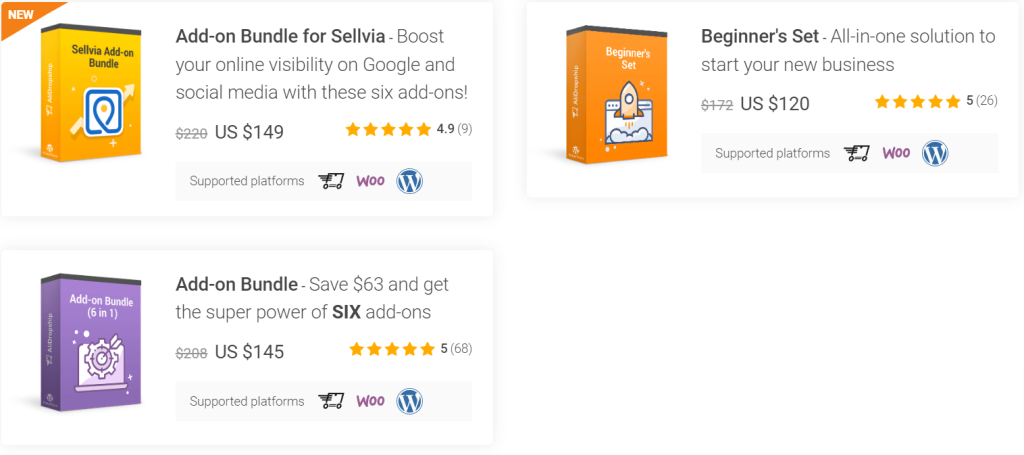This screenshot has width=1024, height=455.
Task: Click the 4.9 star rating on Sellvia bundle
Action: point(408,129)
